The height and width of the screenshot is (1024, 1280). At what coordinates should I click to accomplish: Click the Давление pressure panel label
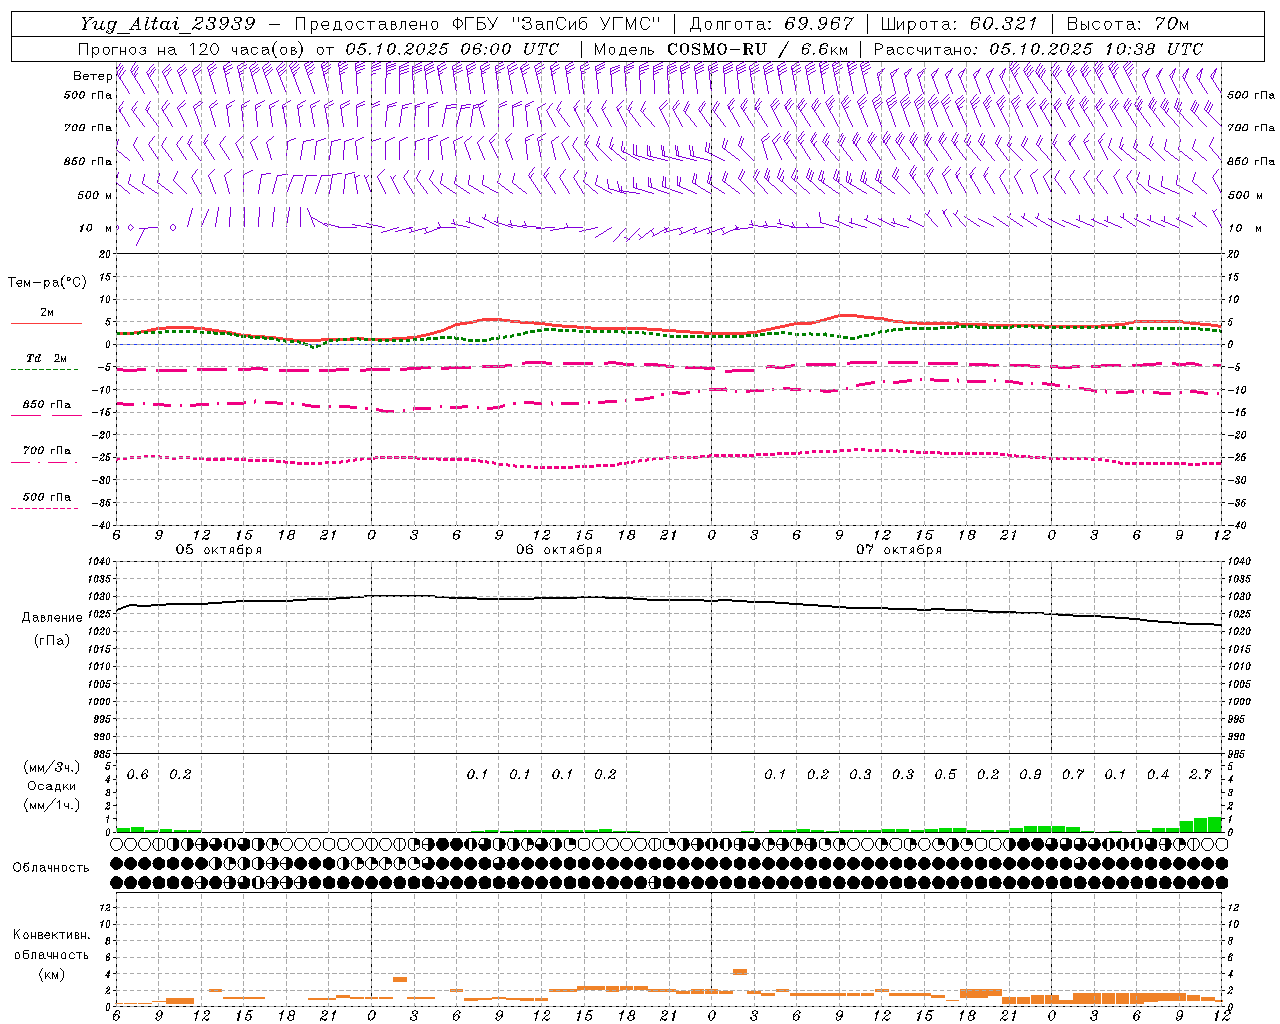(52, 618)
